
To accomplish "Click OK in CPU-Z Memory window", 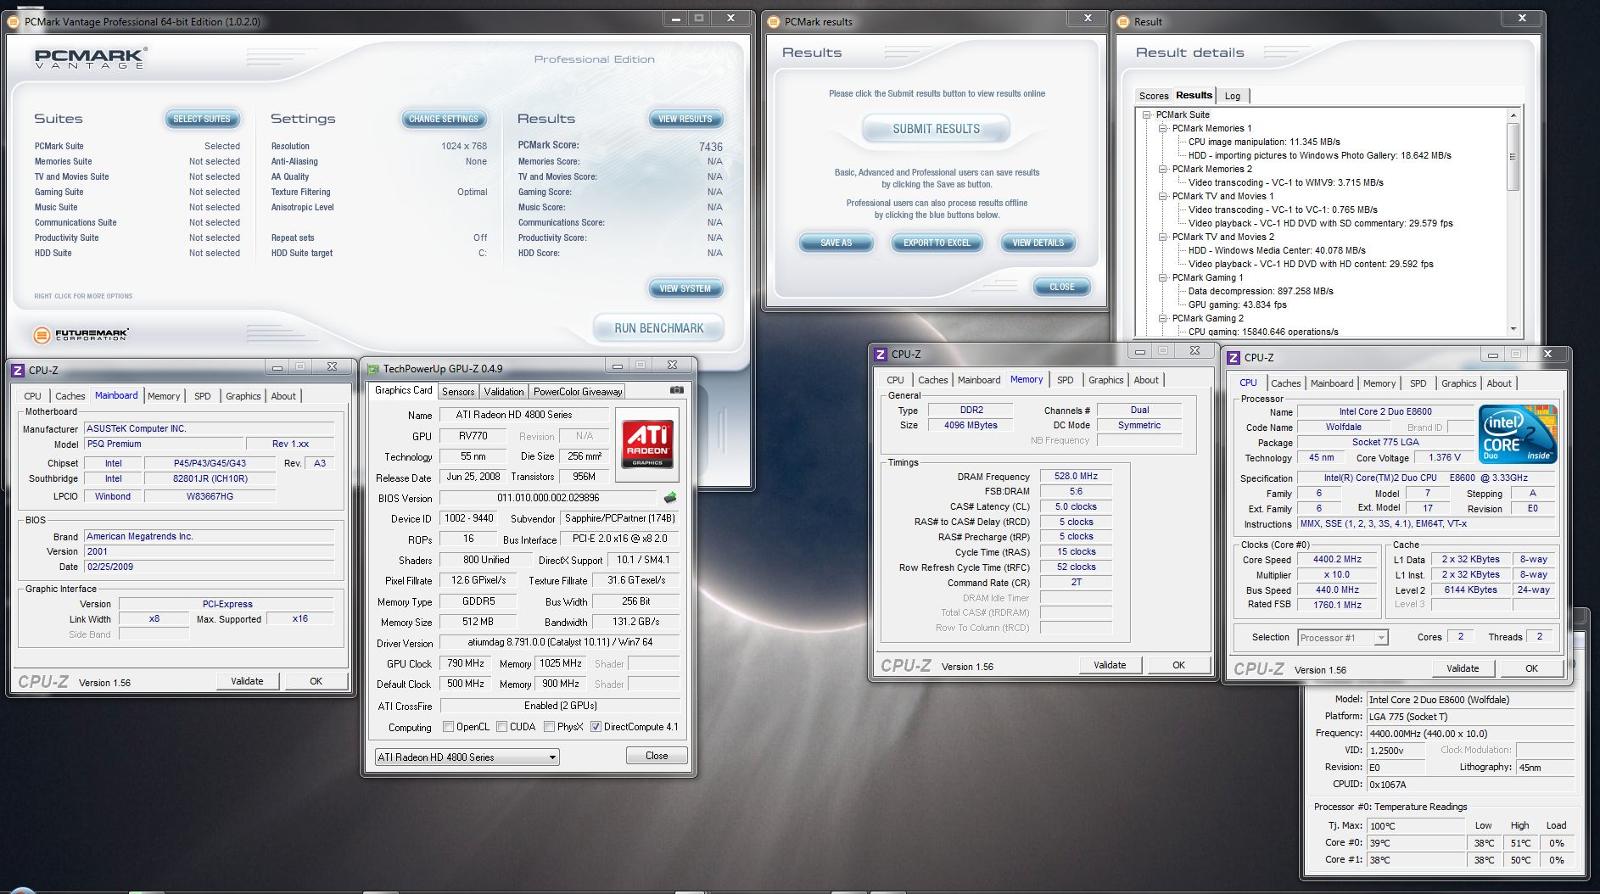I will point(1178,665).
